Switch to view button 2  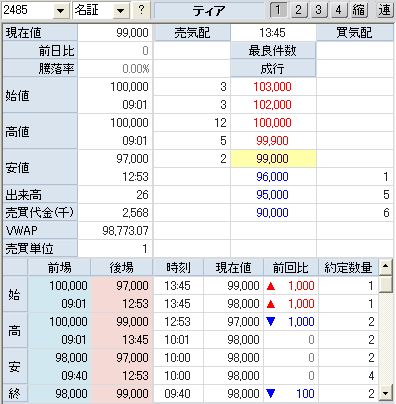tap(299, 10)
